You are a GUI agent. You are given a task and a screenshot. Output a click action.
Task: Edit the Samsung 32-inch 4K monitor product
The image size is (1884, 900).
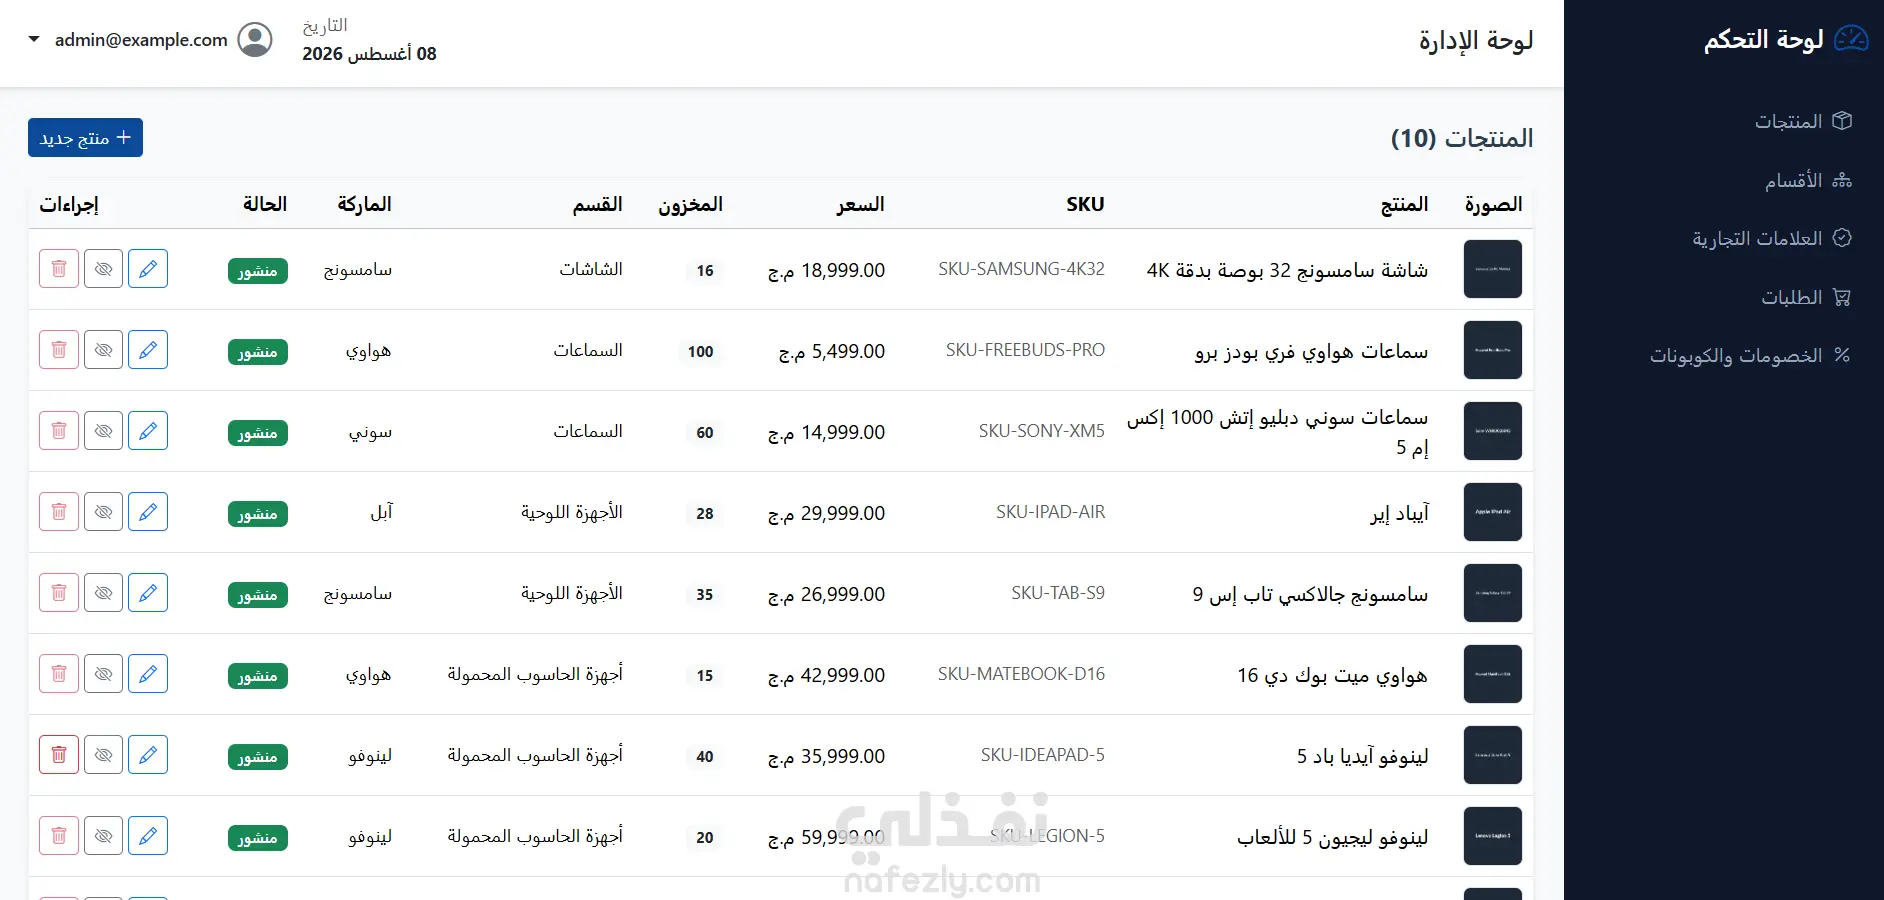point(148,269)
